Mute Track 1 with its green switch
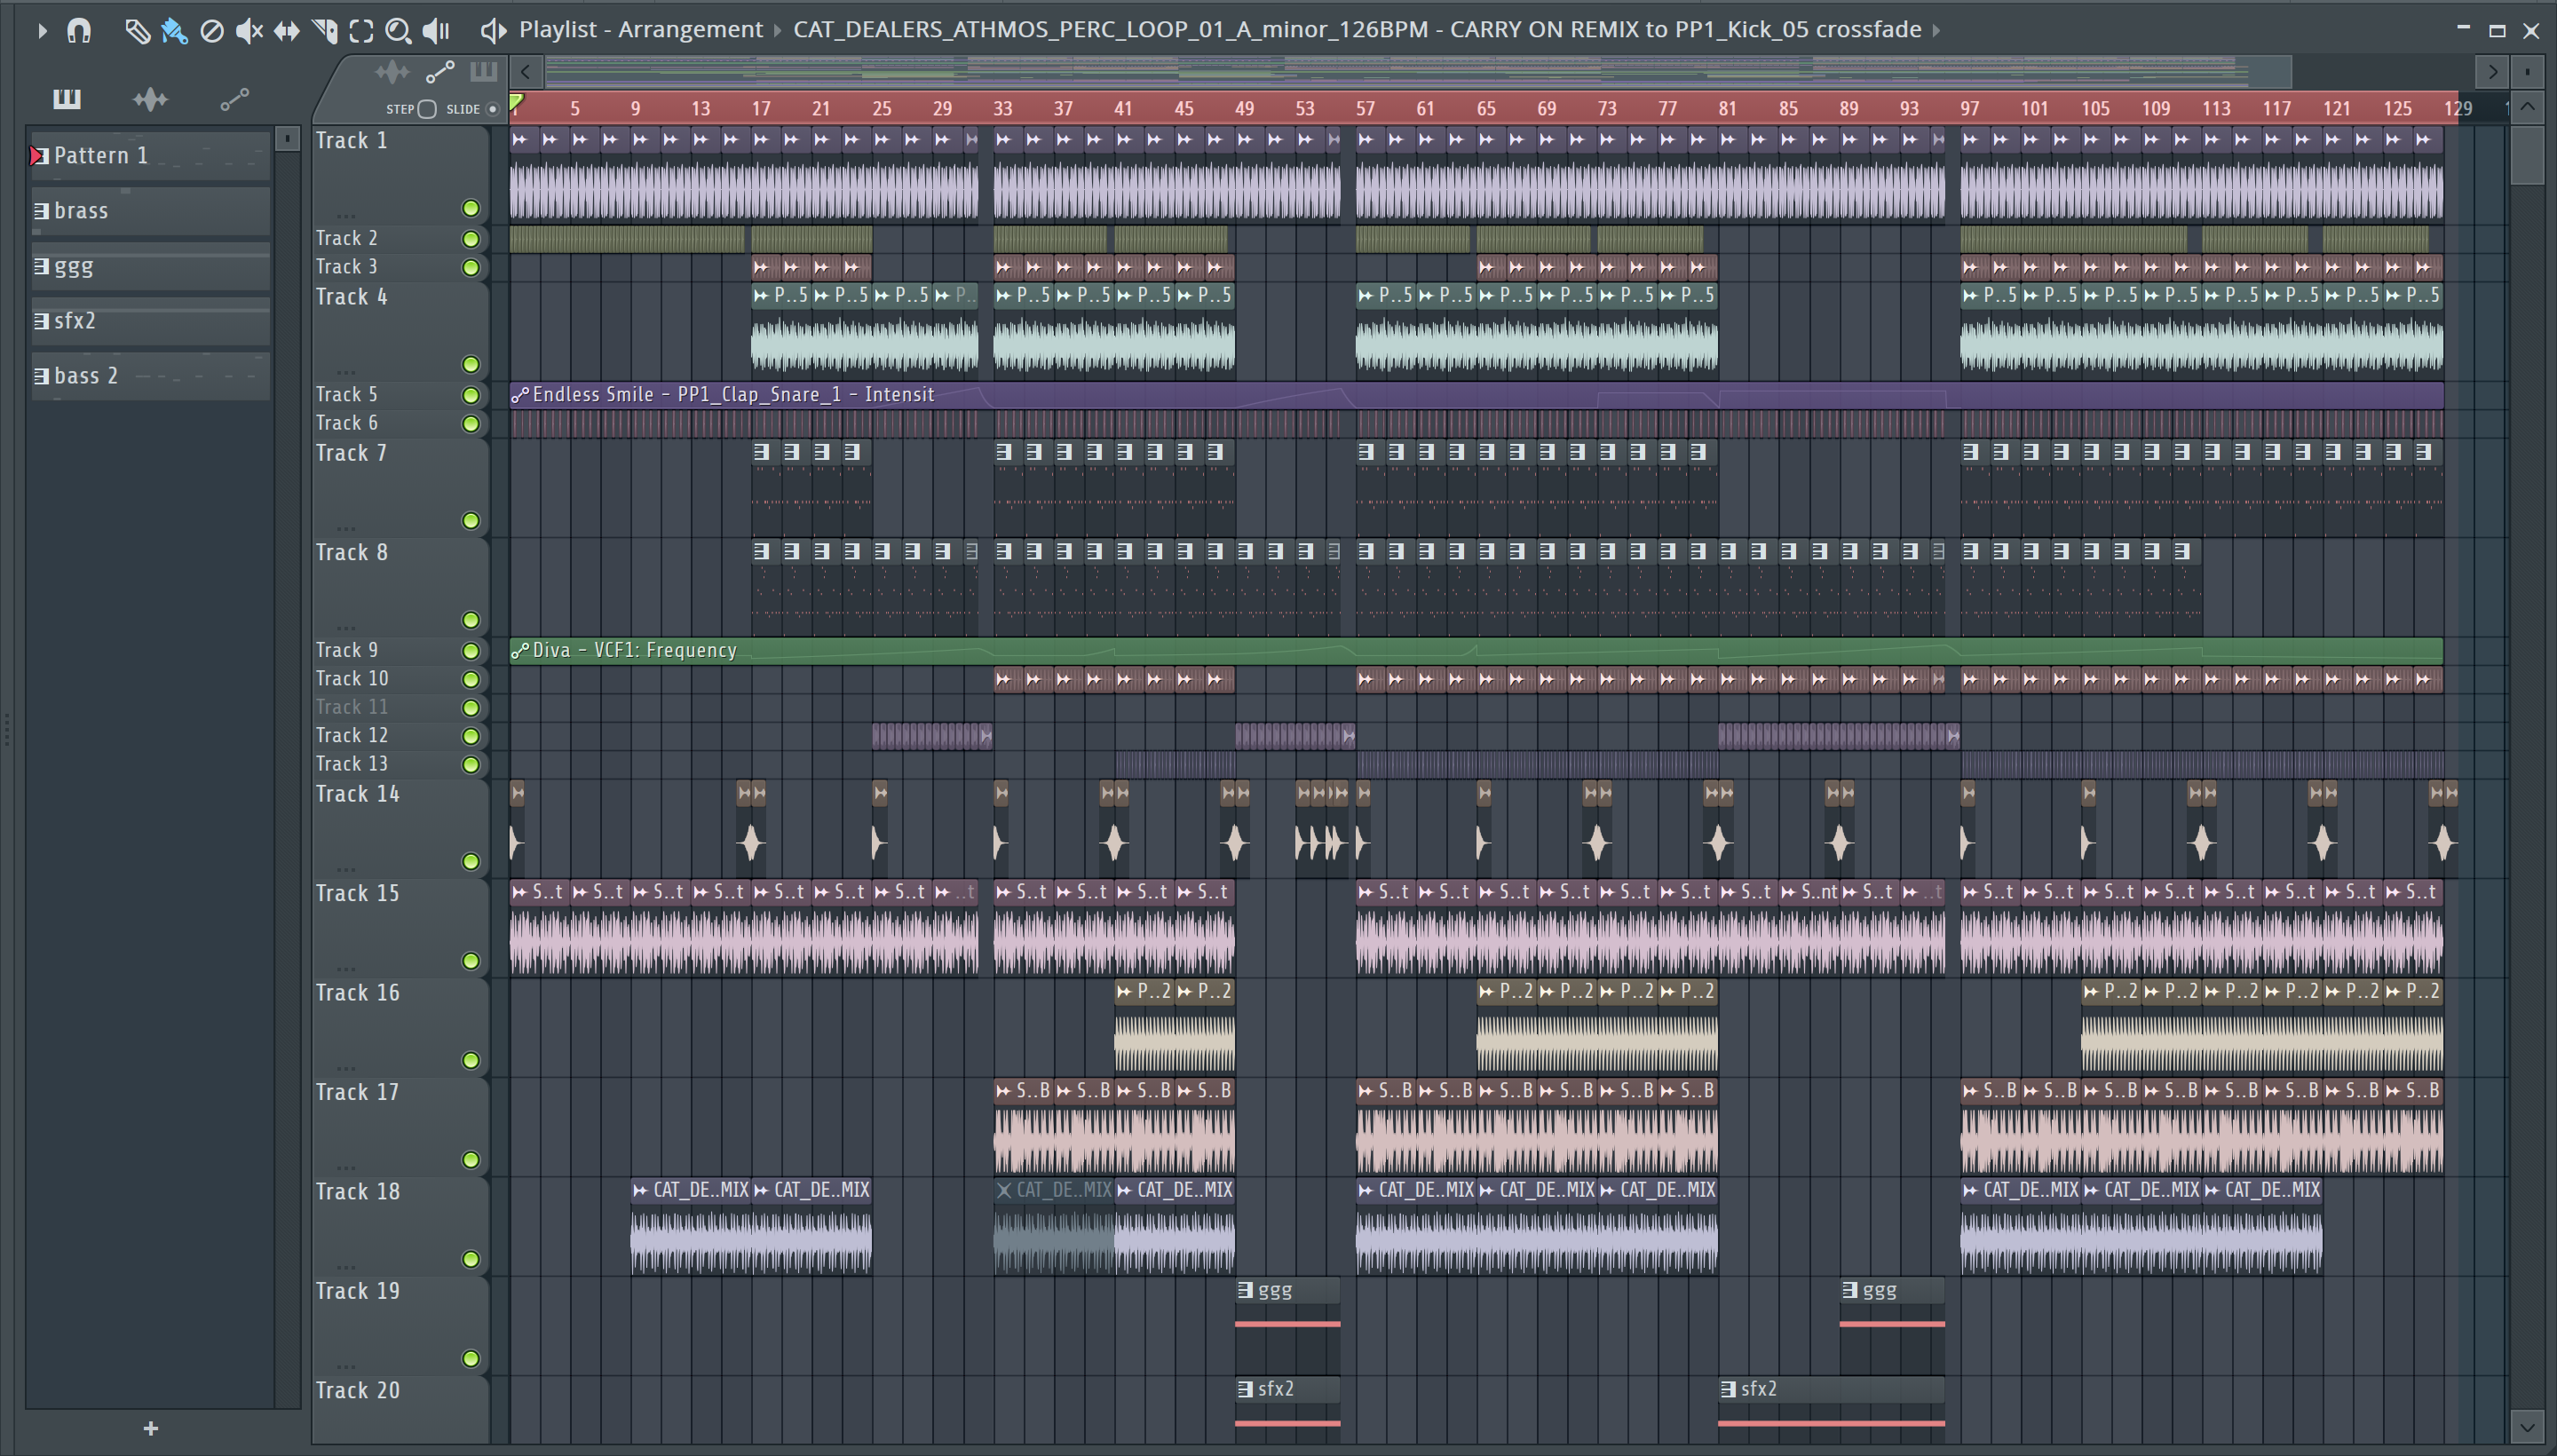 470,208
